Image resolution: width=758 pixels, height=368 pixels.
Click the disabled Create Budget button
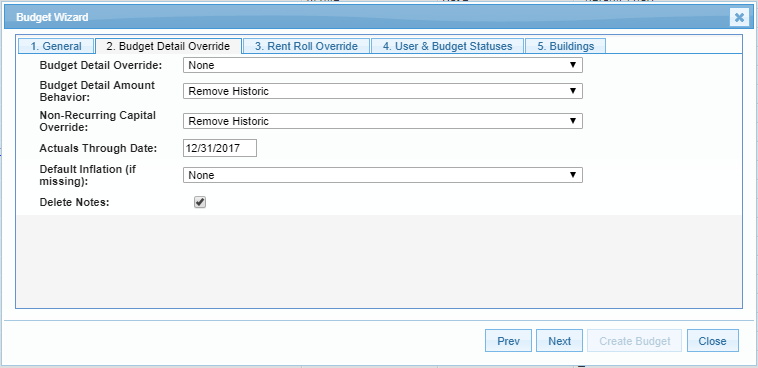635,341
